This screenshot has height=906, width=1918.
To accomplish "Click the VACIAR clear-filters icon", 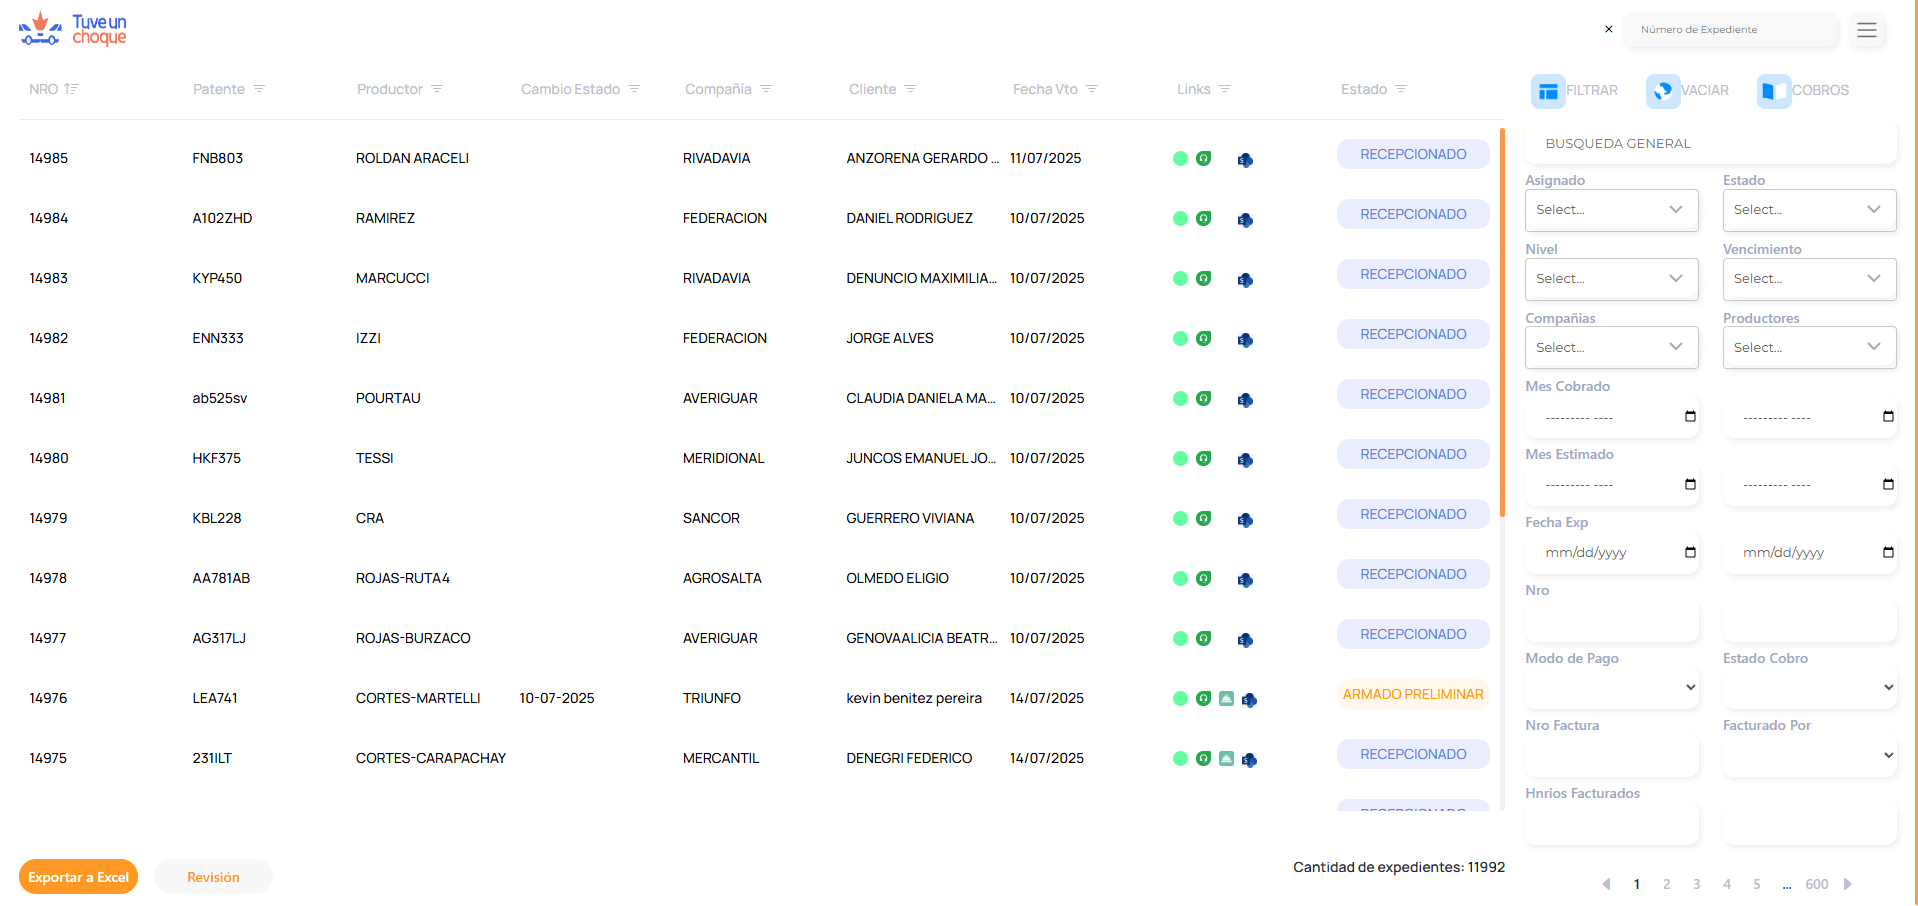I will pos(1662,91).
